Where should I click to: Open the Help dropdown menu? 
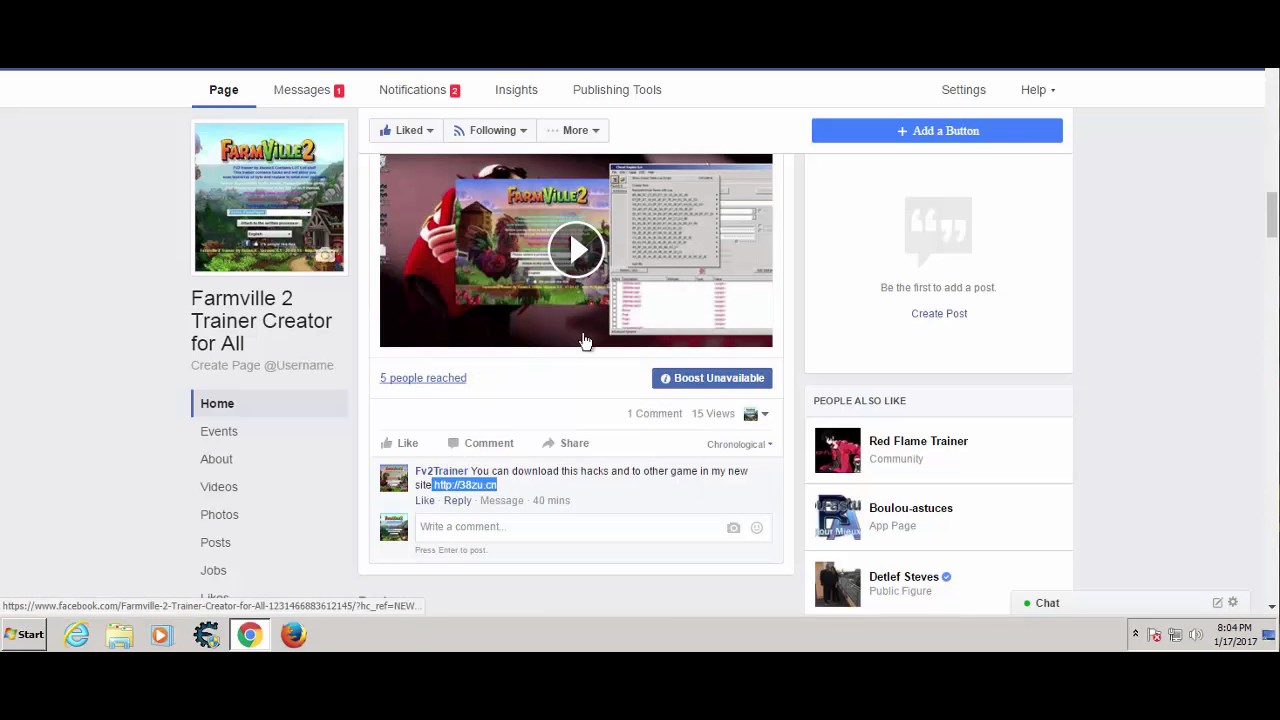point(1037,90)
